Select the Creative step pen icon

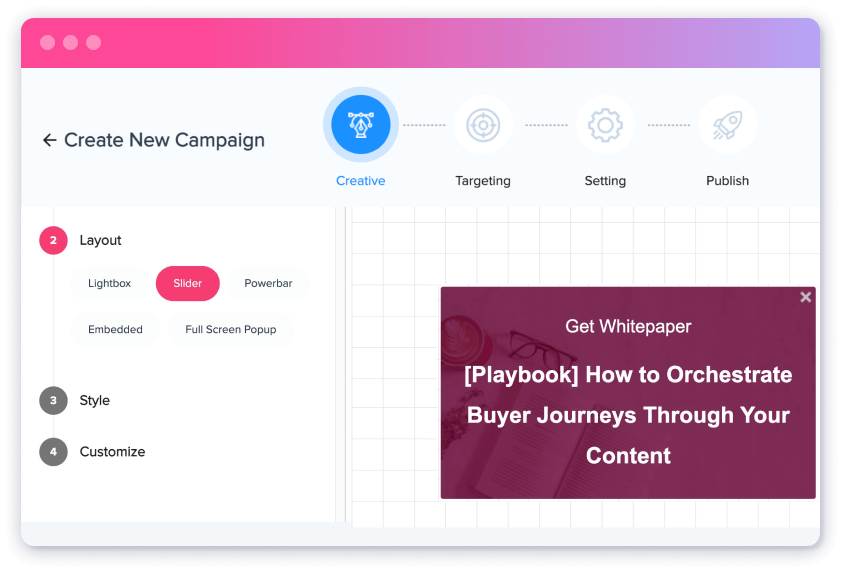[x=361, y=125]
